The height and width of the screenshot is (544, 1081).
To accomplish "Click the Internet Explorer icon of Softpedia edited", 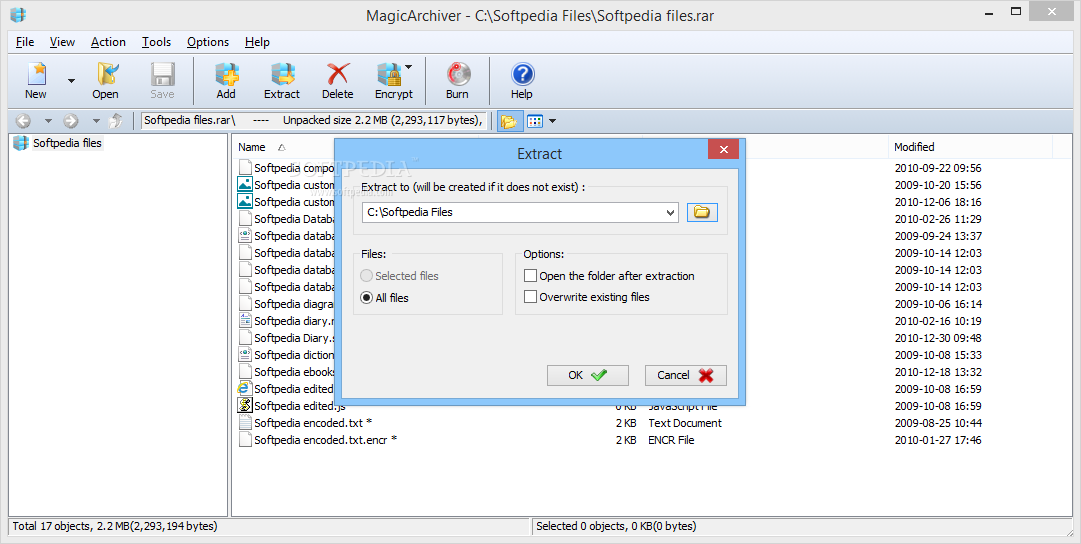I will point(245,389).
